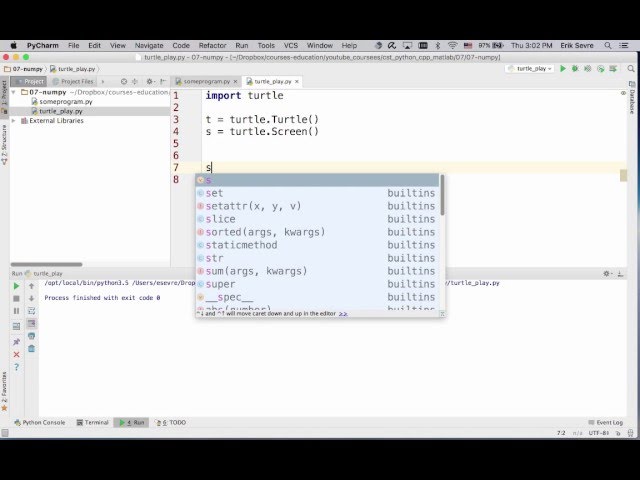Open the Database side panel
Screen dimensions: 640x480
point(632,97)
